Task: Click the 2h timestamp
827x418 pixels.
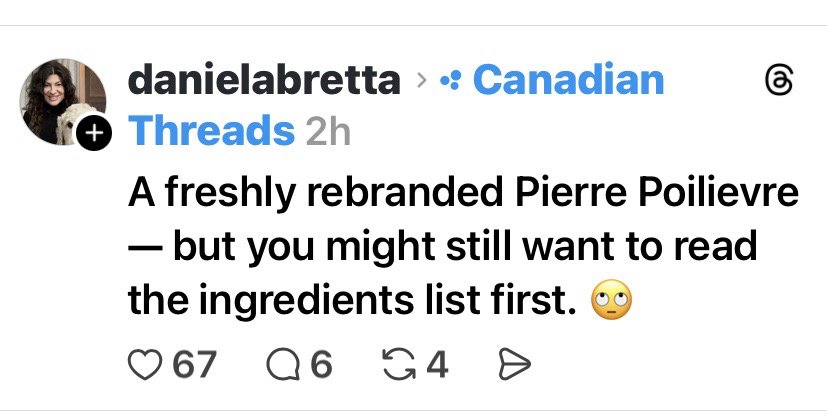Action: point(327,130)
